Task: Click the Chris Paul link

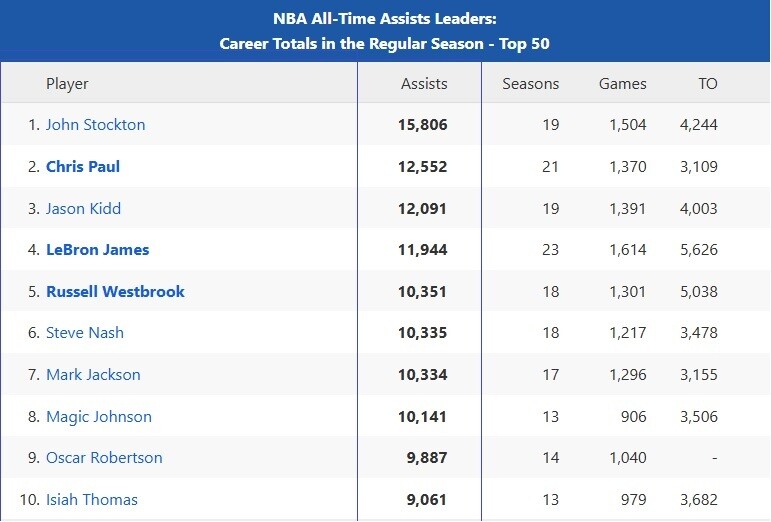Action: point(83,167)
